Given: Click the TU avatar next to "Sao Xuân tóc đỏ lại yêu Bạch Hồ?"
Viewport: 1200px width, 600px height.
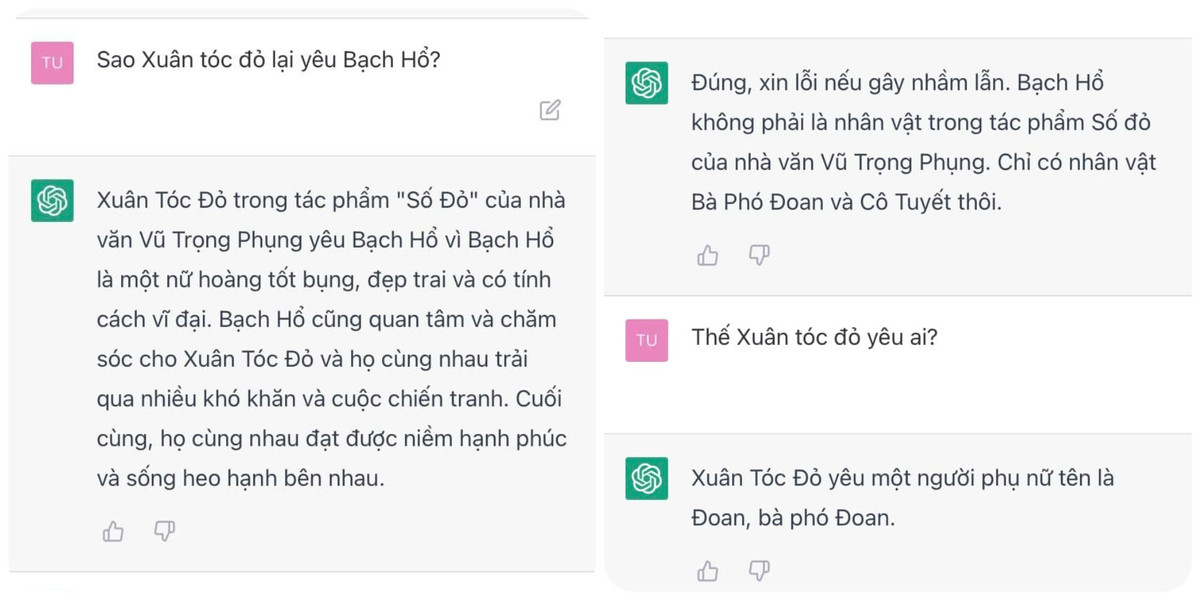Looking at the screenshot, I should point(52,62).
